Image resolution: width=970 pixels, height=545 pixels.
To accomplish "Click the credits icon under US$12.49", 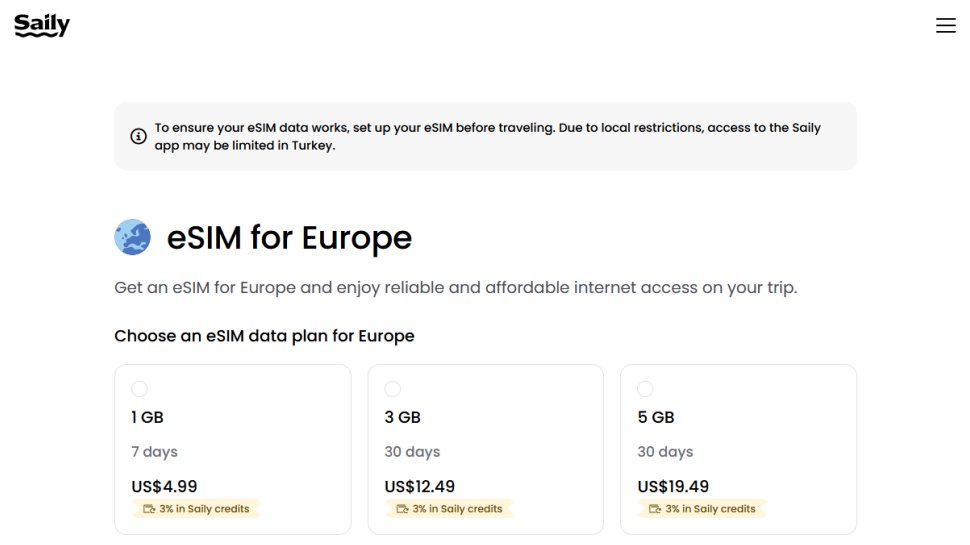I will pos(402,509).
